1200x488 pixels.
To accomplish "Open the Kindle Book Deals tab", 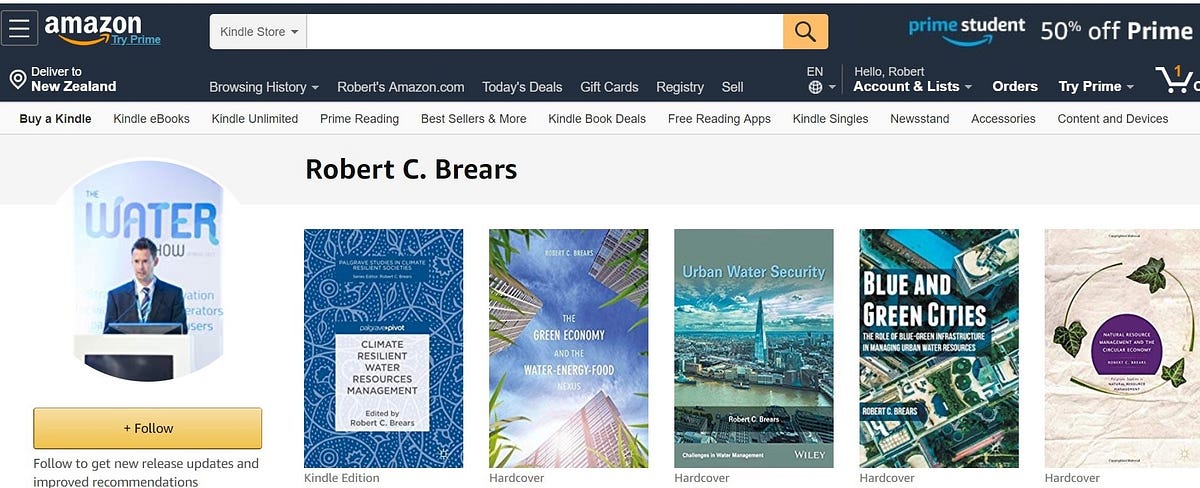I will tap(597, 118).
